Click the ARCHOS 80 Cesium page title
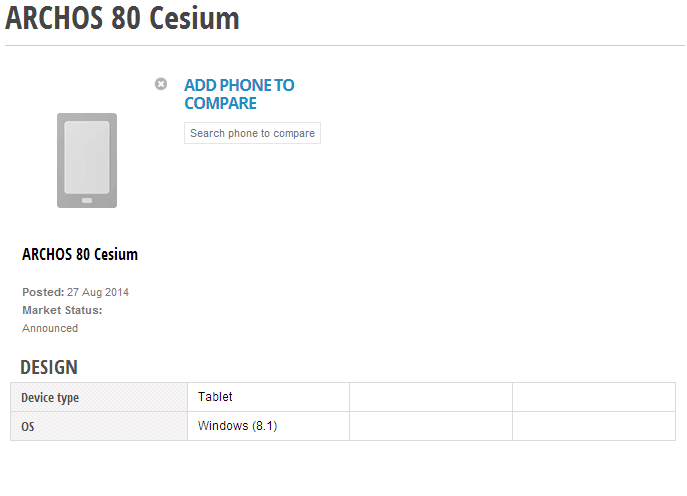 (x=122, y=18)
